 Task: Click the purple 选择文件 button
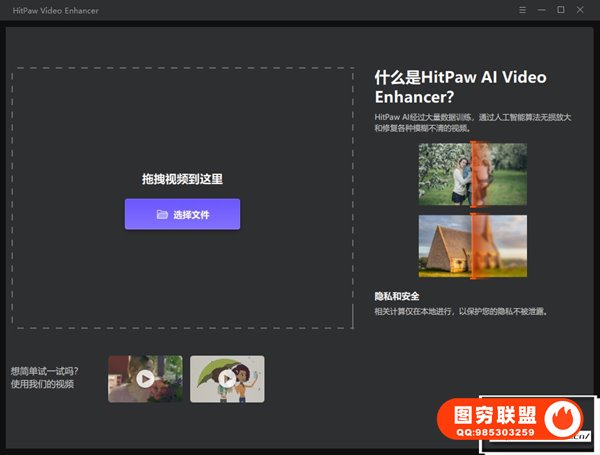[x=182, y=214]
